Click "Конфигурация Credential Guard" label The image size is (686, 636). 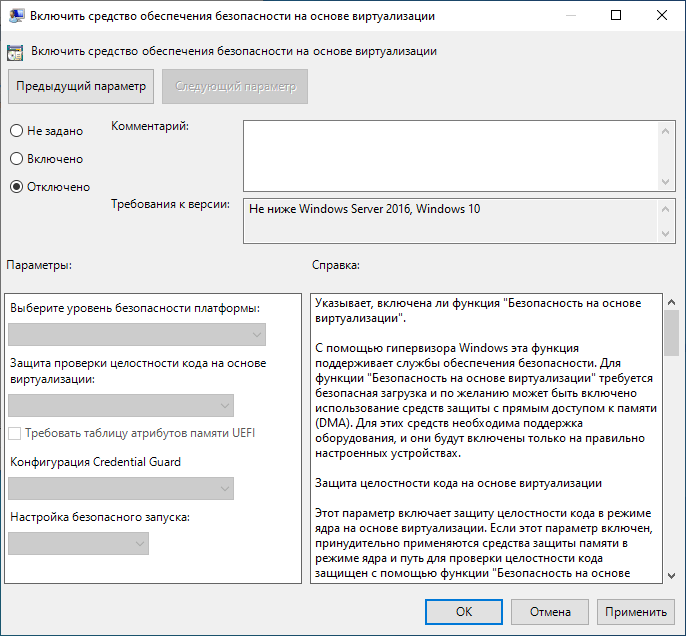95,462
